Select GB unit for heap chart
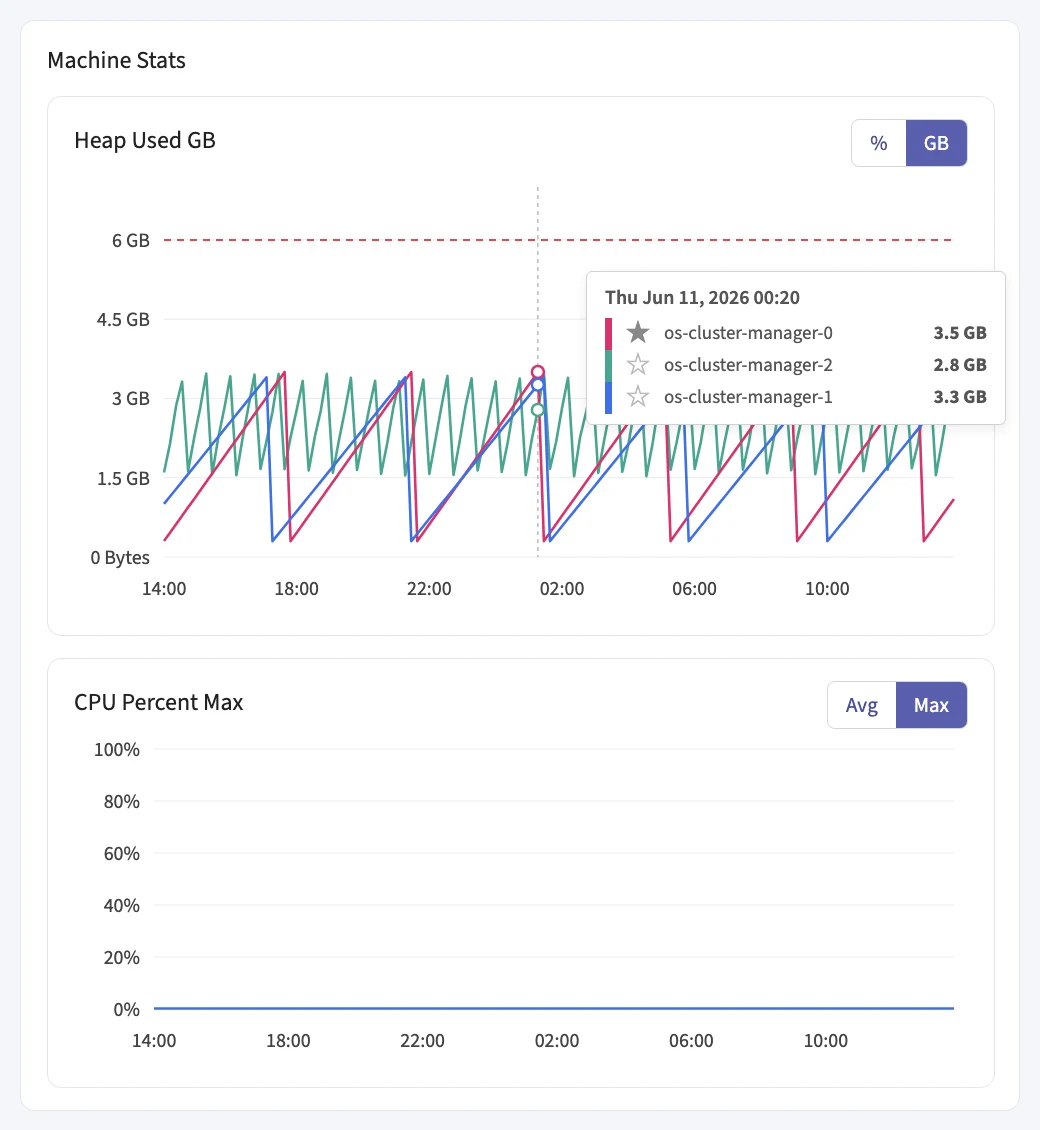 (x=936, y=143)
